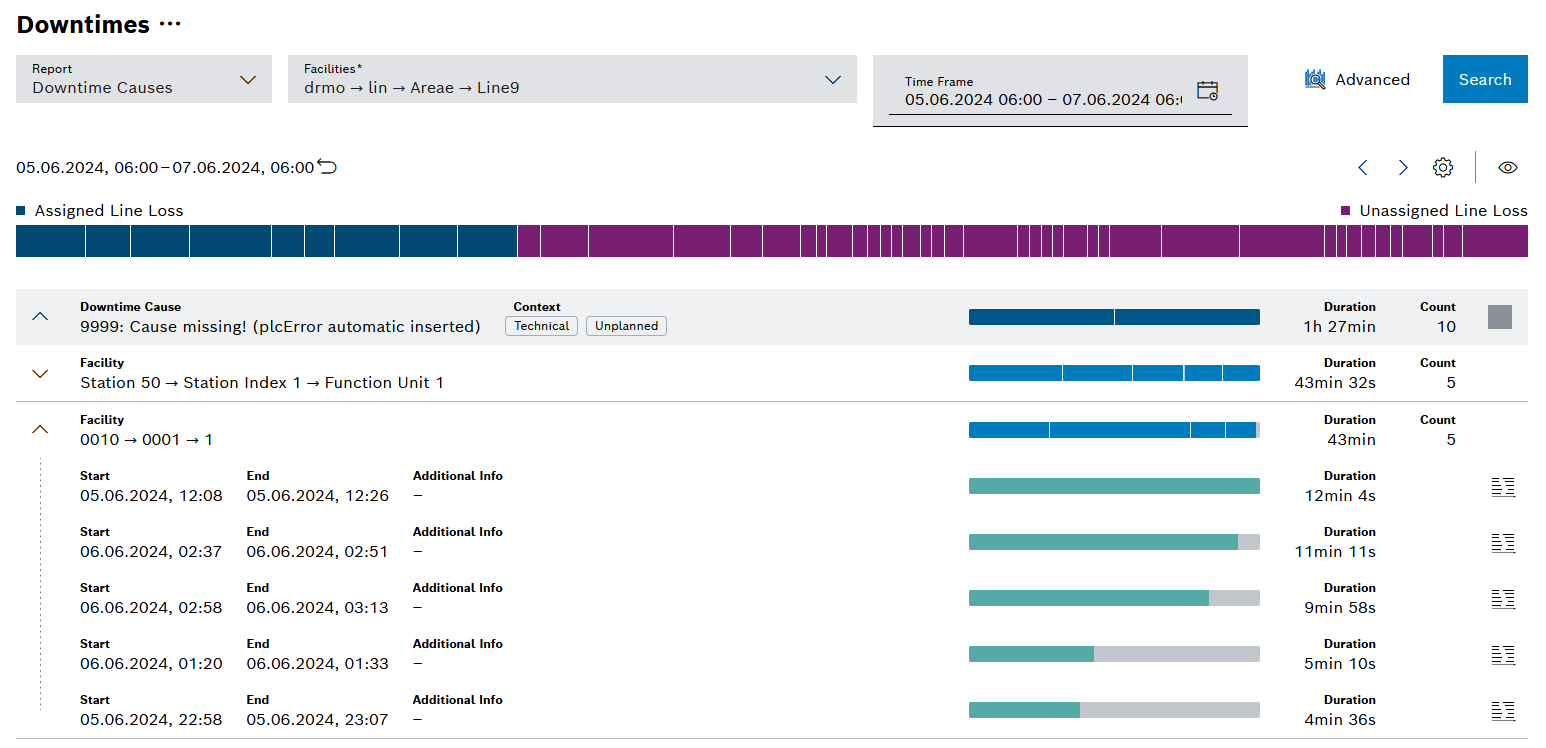Toggle the Technical context tag

[541, 325]
